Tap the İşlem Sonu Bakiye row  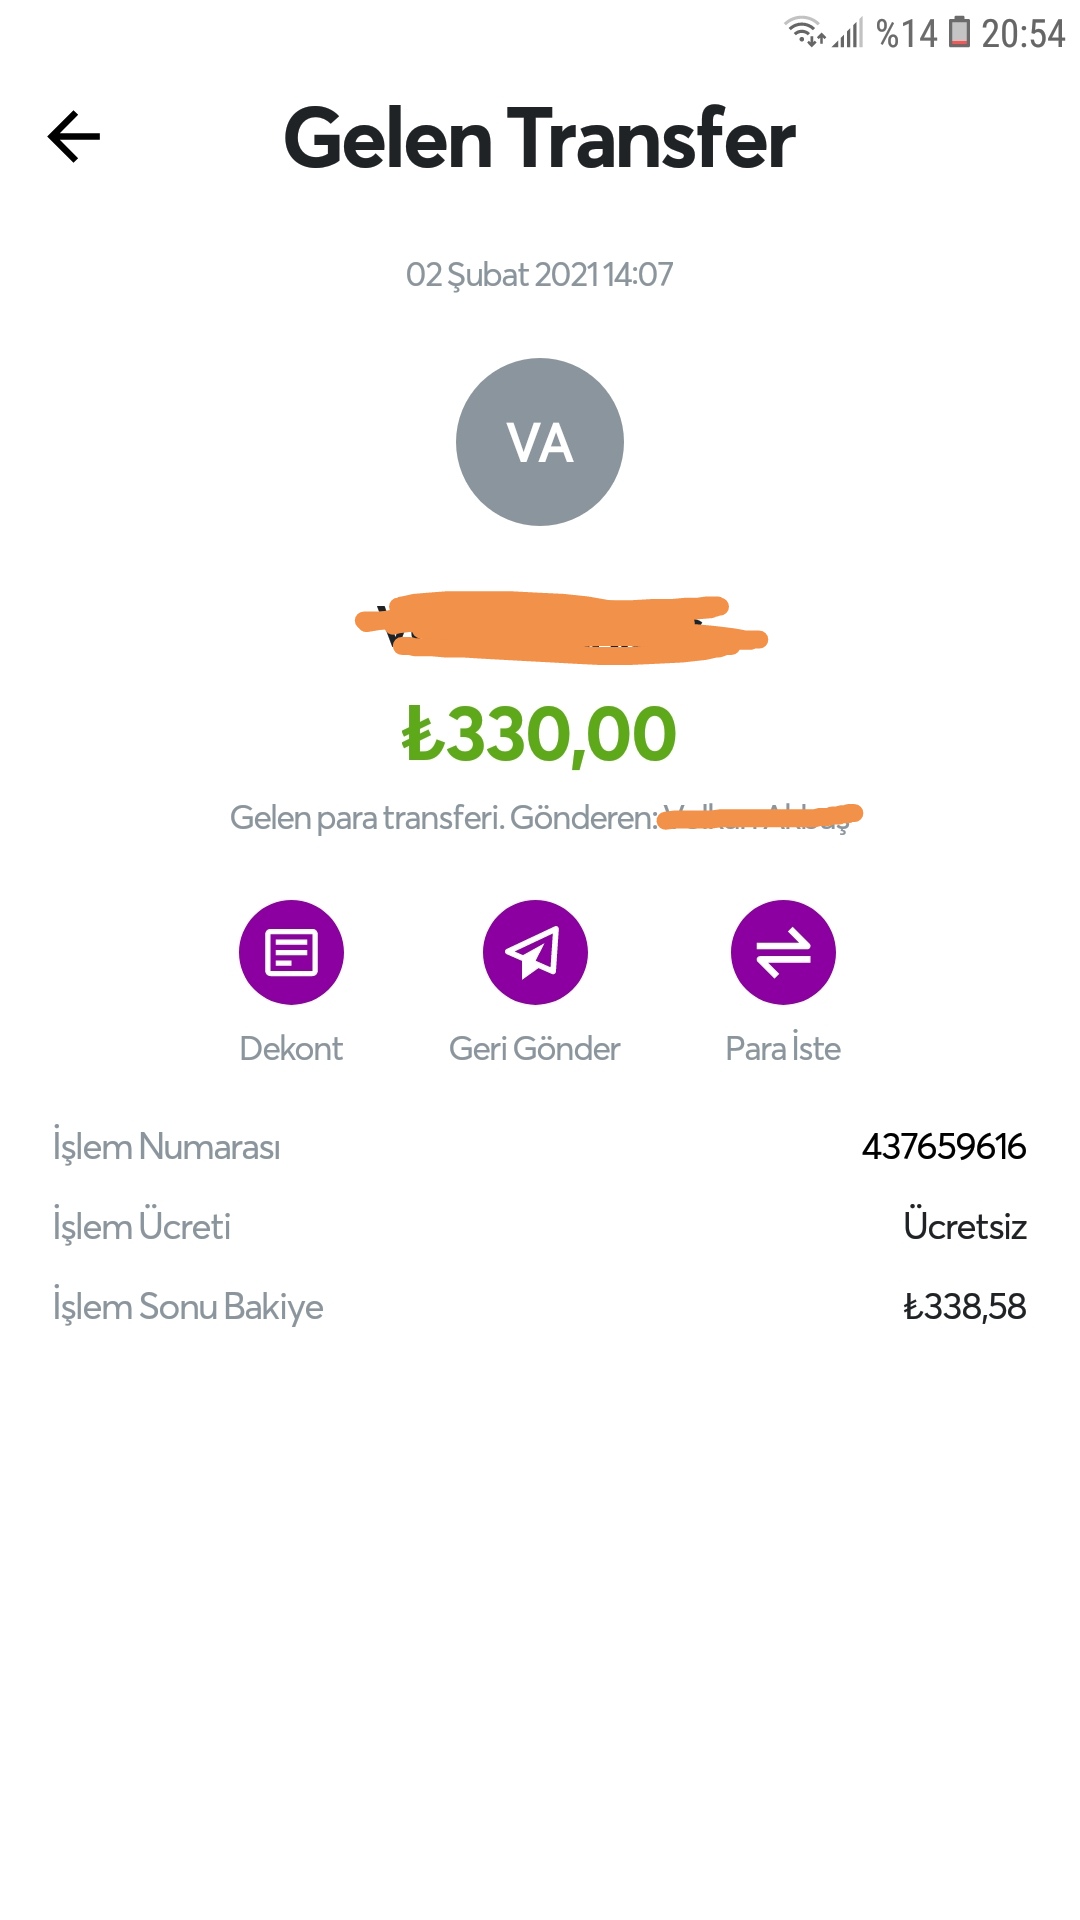[x=540, y=1306]
